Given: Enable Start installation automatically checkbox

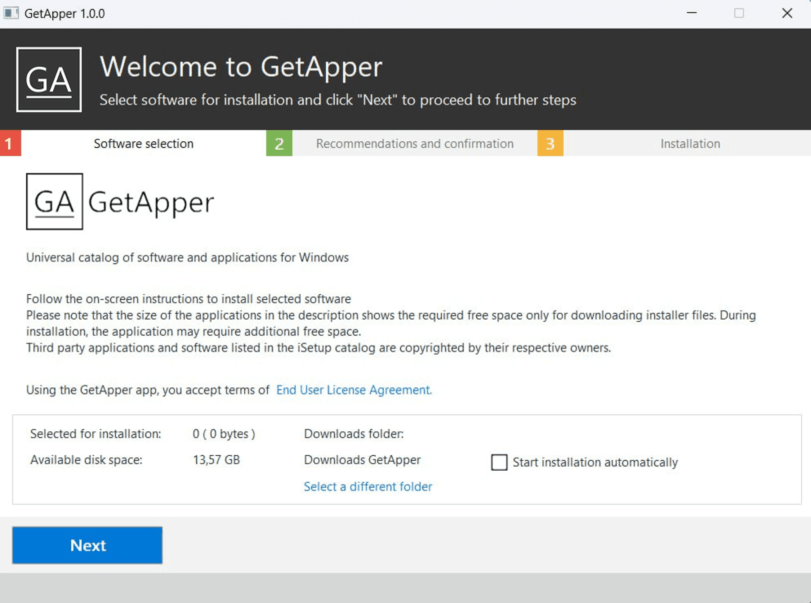Looking at the screenshot, I should click(x=499, y=462).
